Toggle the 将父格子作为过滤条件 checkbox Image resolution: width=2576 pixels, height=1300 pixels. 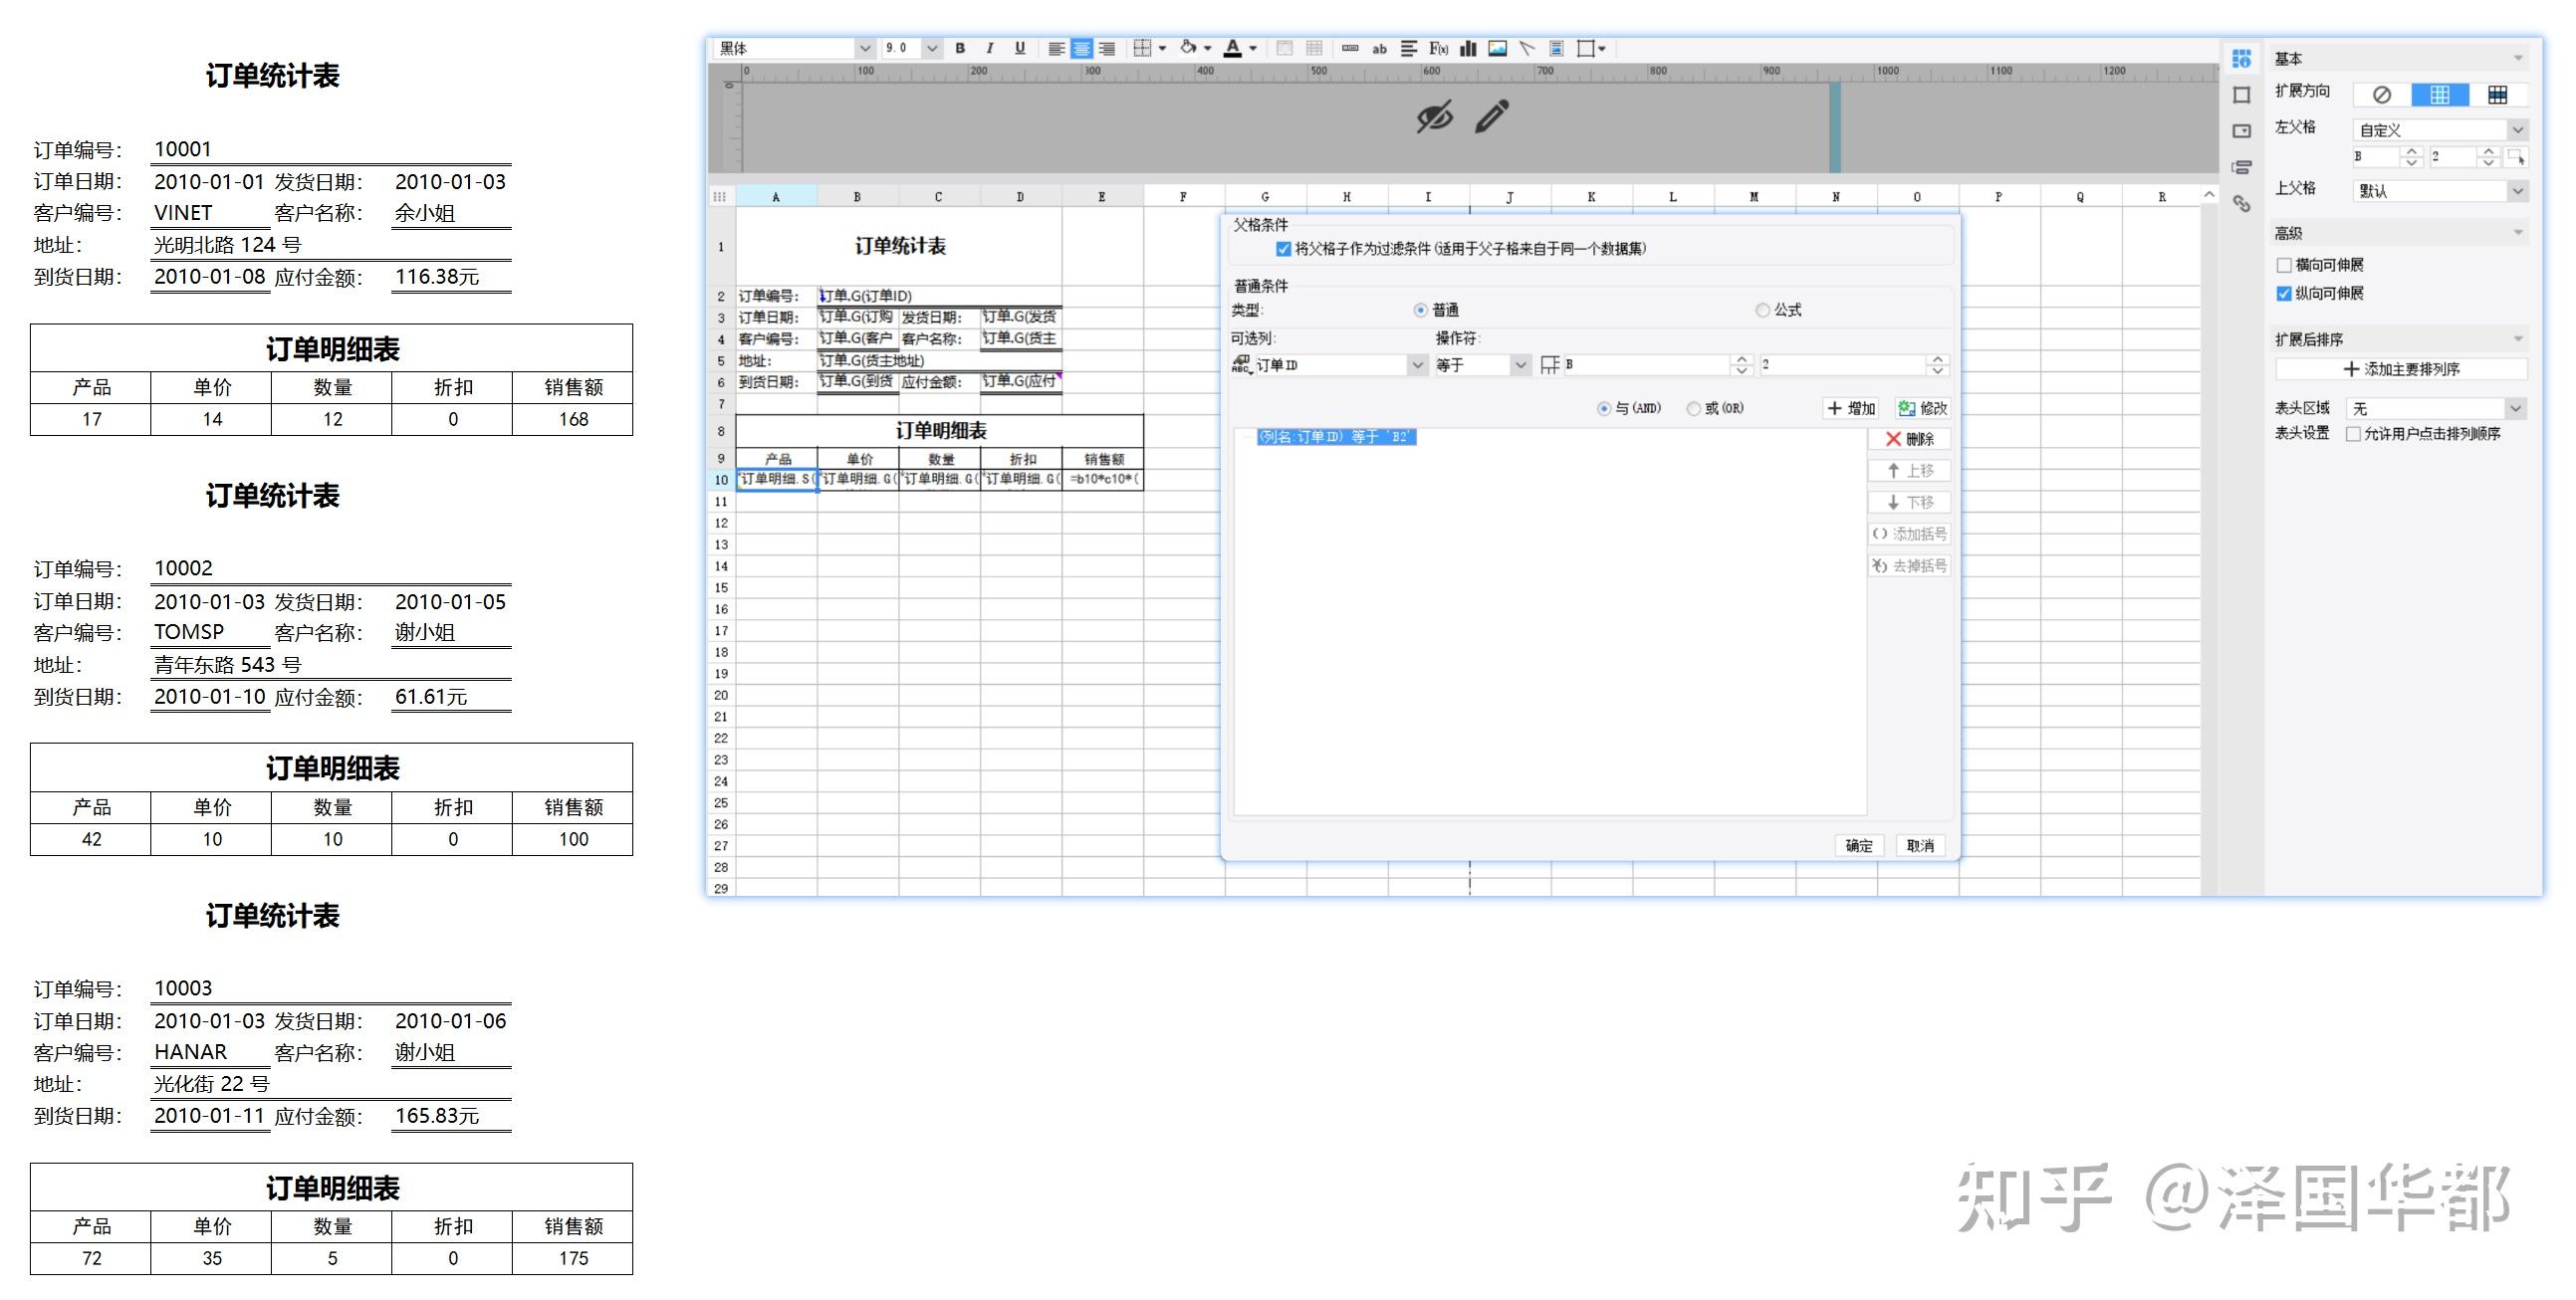coord(1283,249)
